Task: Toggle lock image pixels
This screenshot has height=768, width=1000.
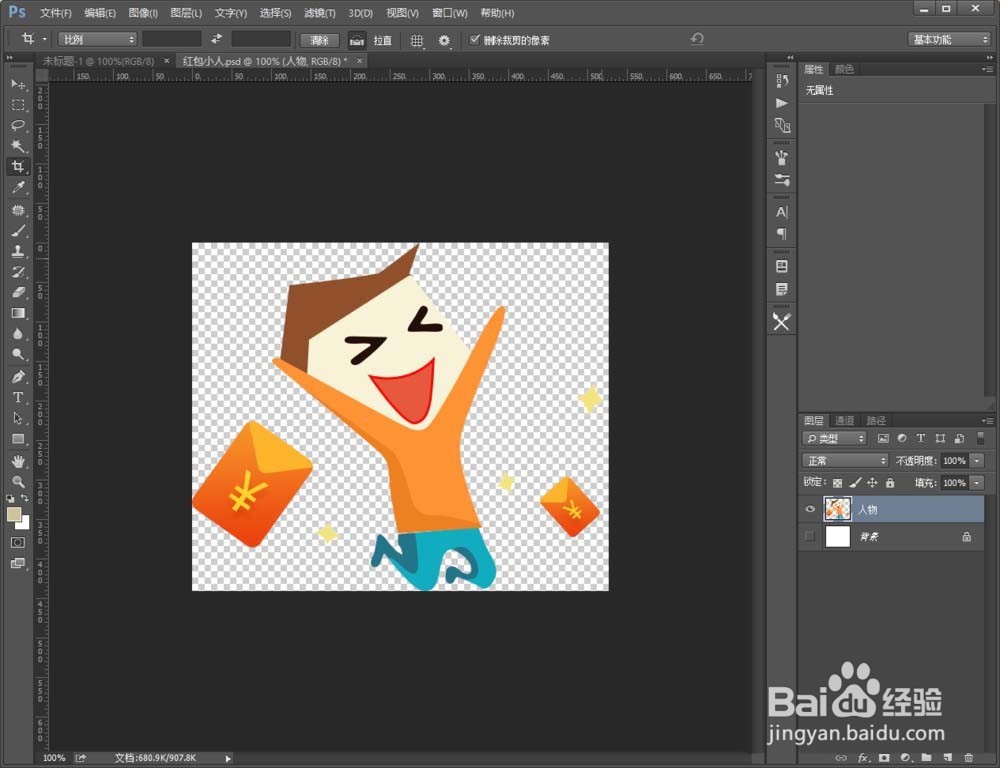Action: coord(855,483)
